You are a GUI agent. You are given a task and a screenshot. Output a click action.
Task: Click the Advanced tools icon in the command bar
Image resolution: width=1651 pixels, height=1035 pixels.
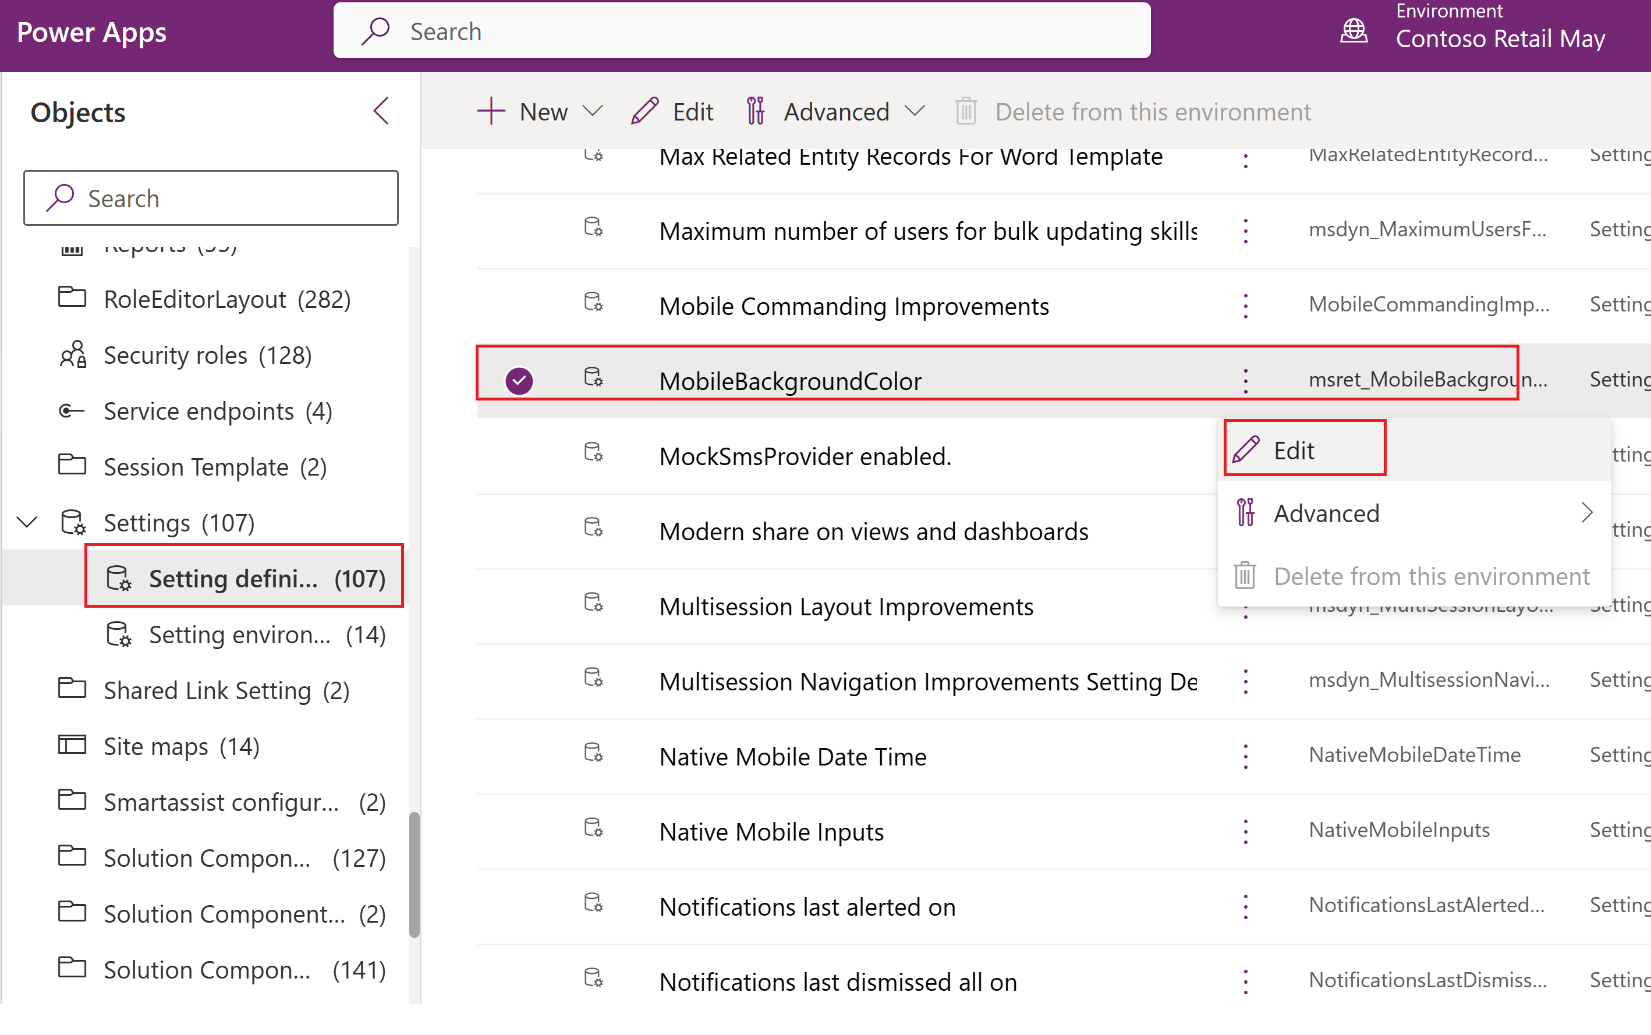click(x=755, y=111)
